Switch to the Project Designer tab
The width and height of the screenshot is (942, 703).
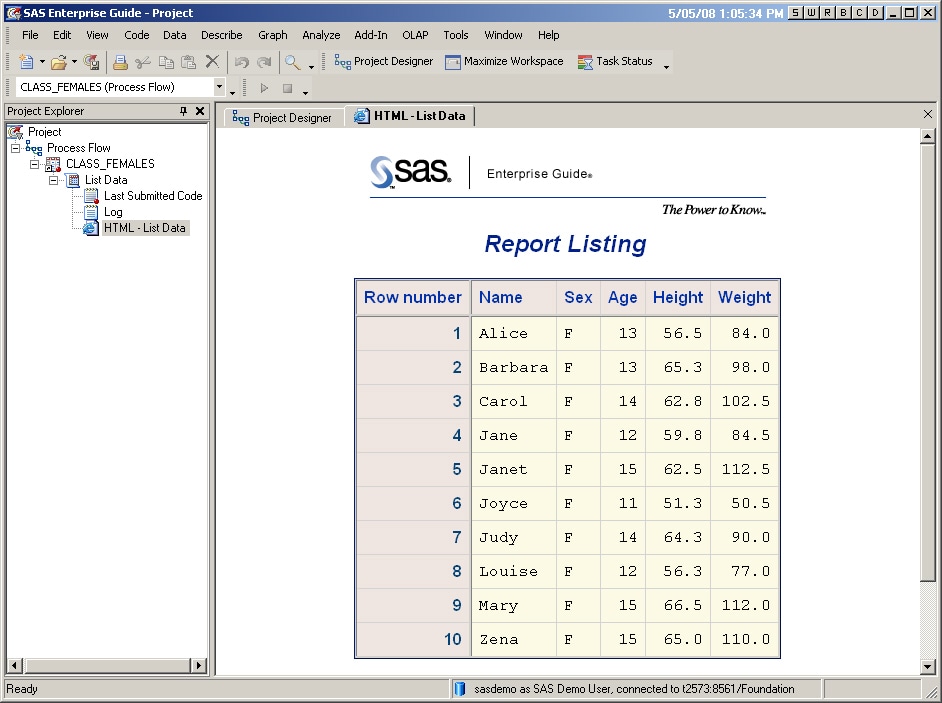tap(282, 117)
